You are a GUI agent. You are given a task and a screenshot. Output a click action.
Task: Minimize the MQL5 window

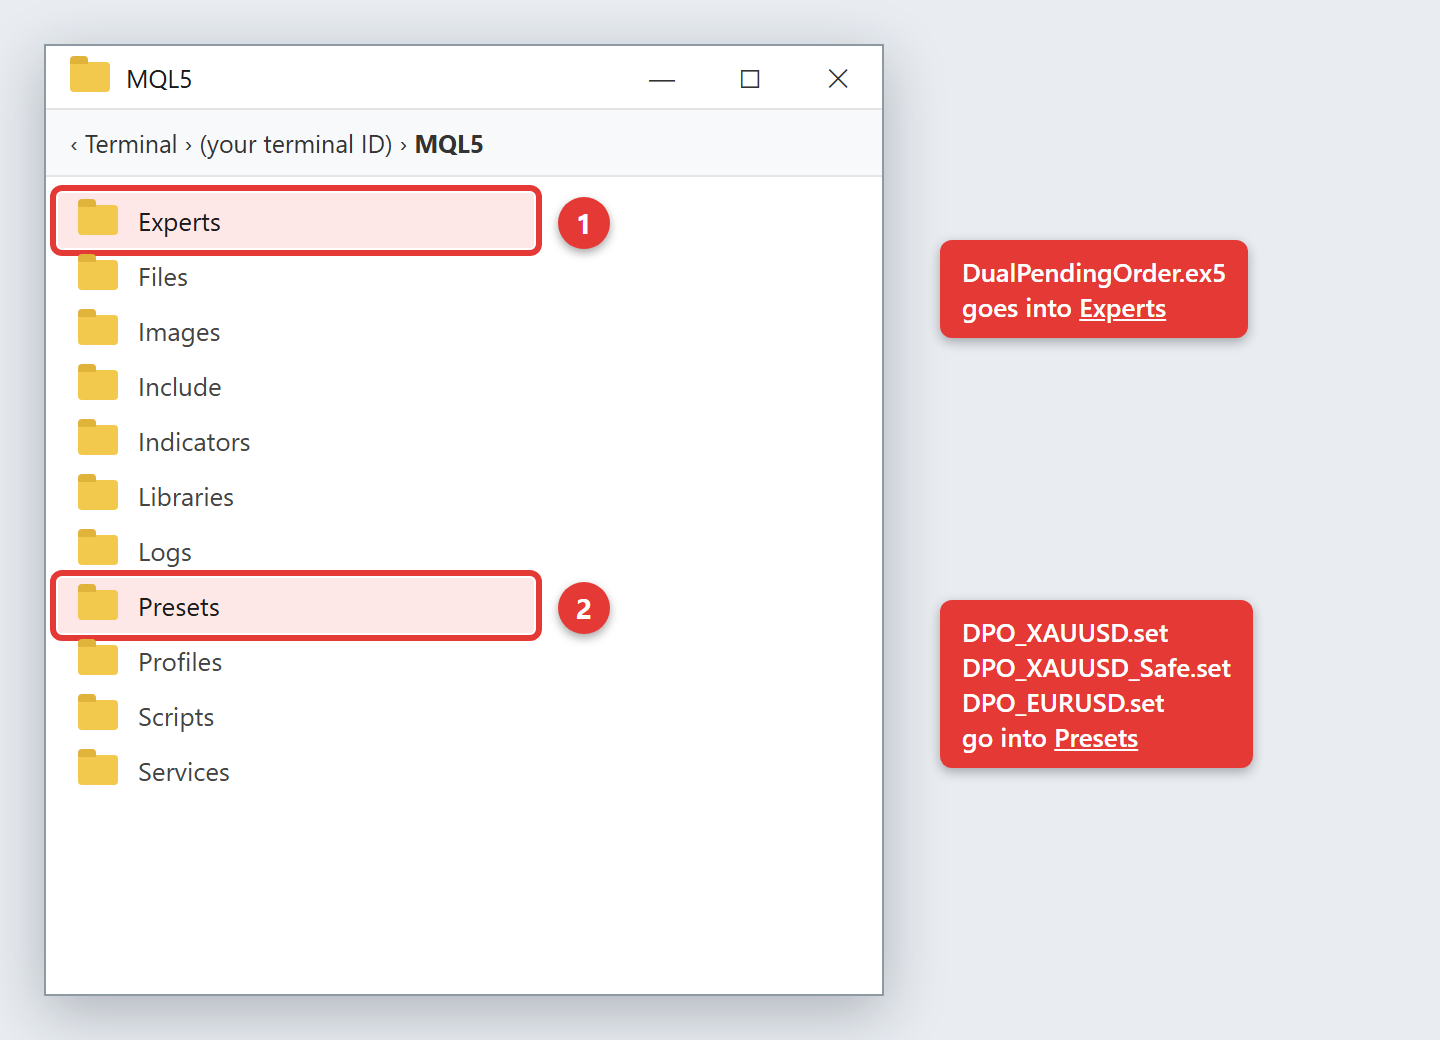click(x=662, y=79)
